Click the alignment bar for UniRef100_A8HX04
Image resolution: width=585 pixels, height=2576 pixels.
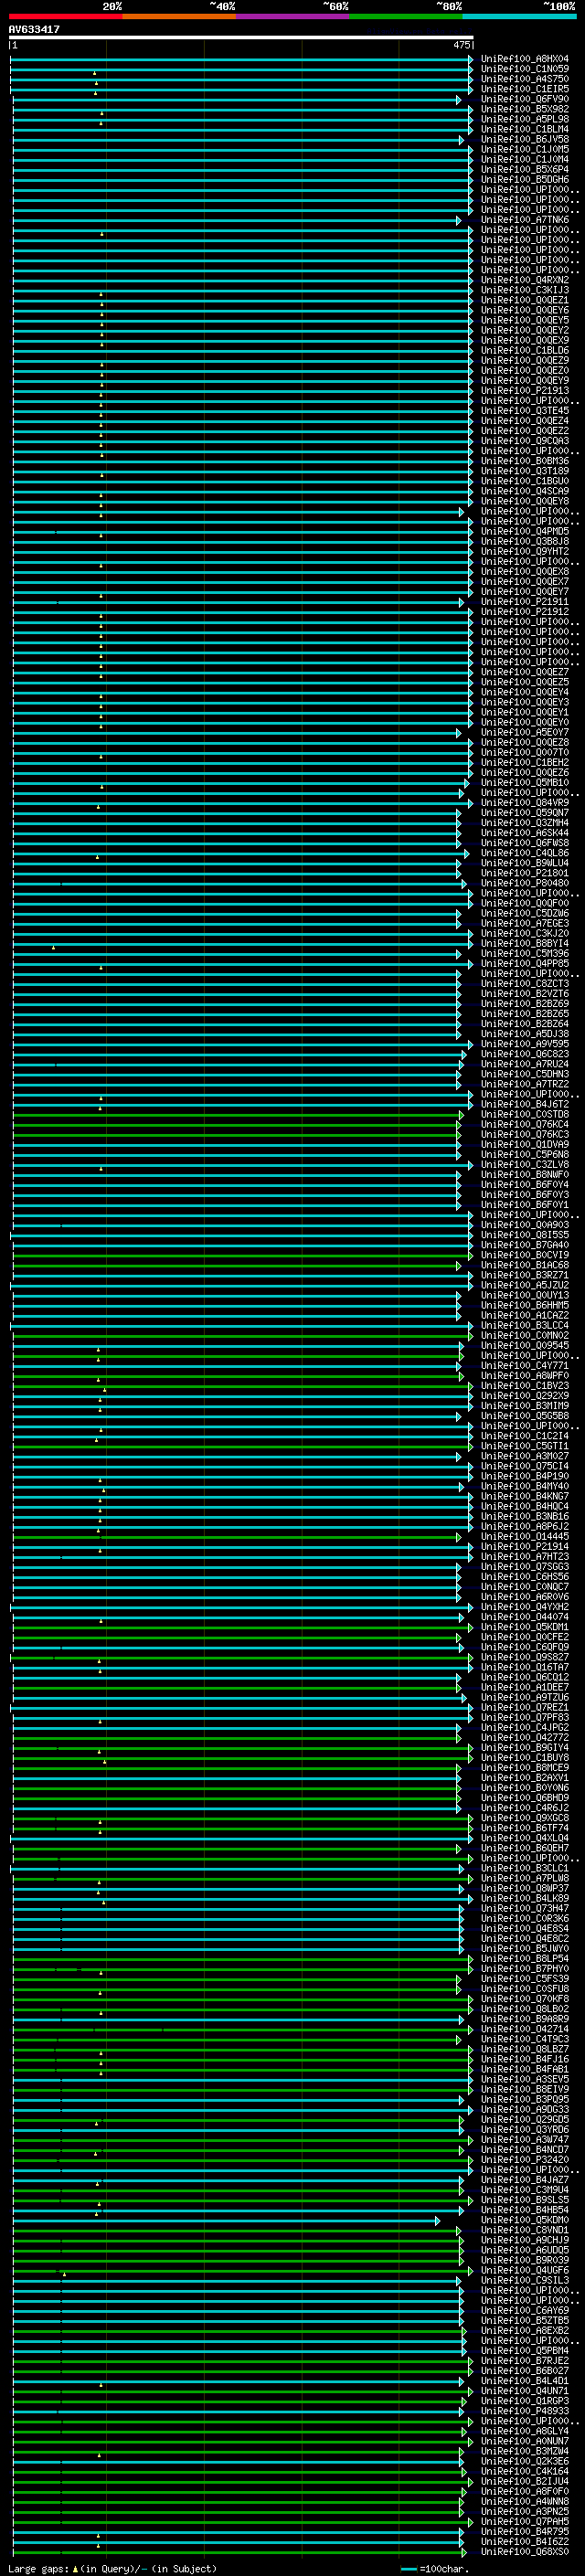pos(240,59)
